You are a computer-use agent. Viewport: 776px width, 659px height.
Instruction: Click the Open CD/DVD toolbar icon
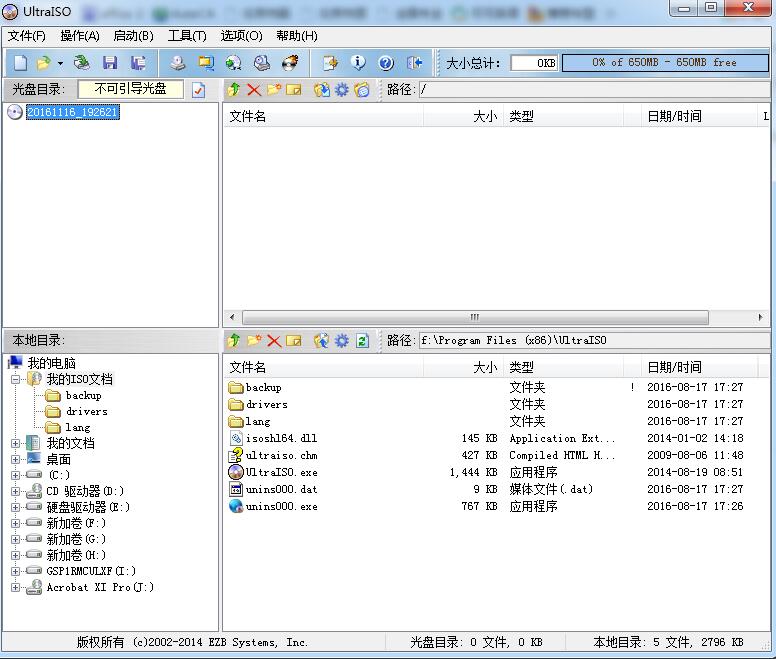[82, 63]
